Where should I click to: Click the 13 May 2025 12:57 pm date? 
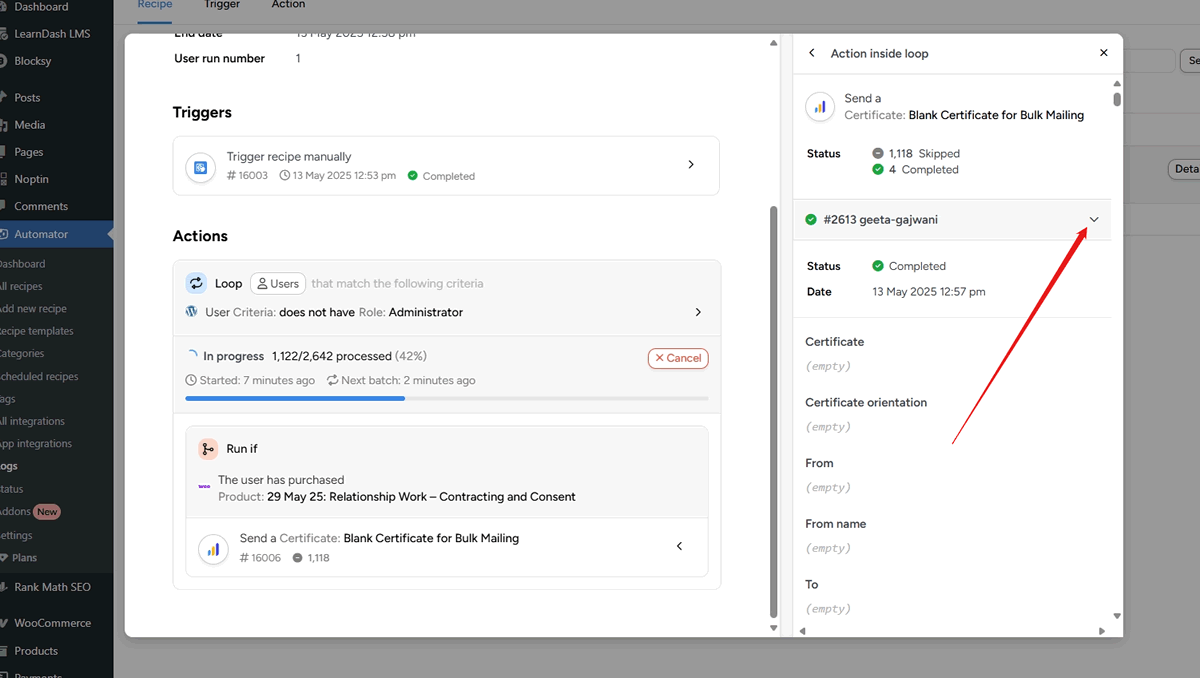coord(929,292)
